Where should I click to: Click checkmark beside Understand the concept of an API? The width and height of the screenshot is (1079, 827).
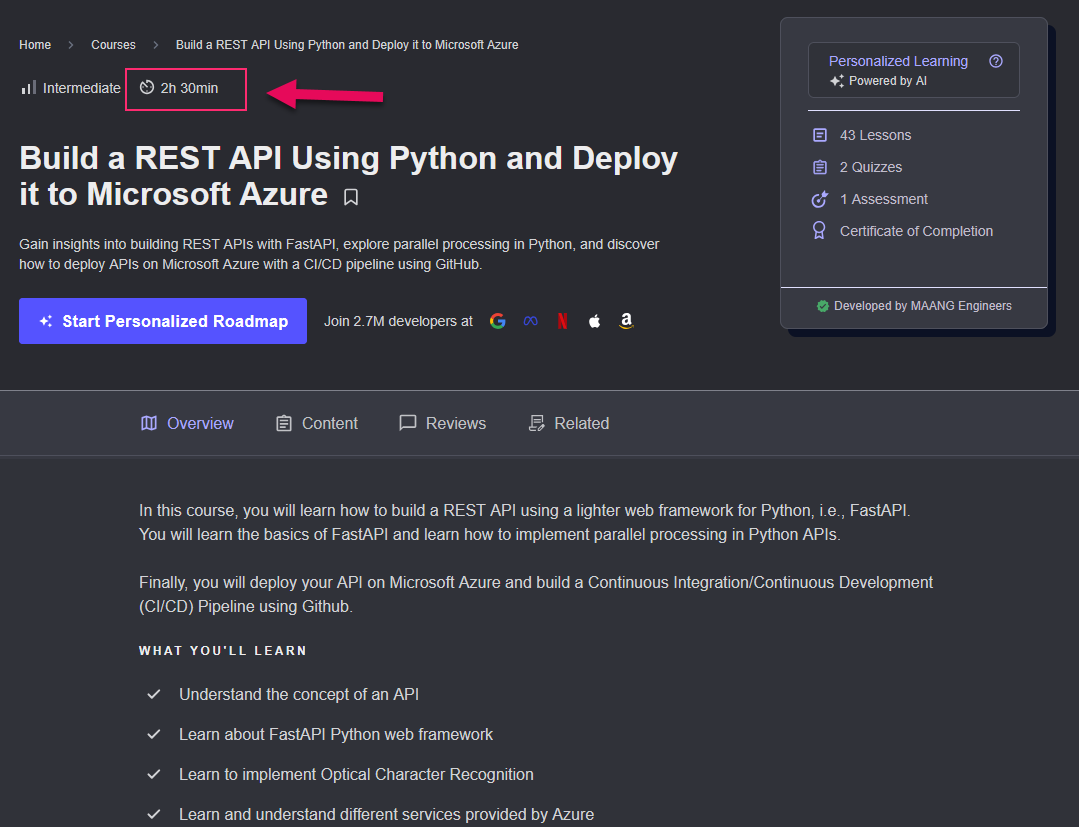click(153, 694)
